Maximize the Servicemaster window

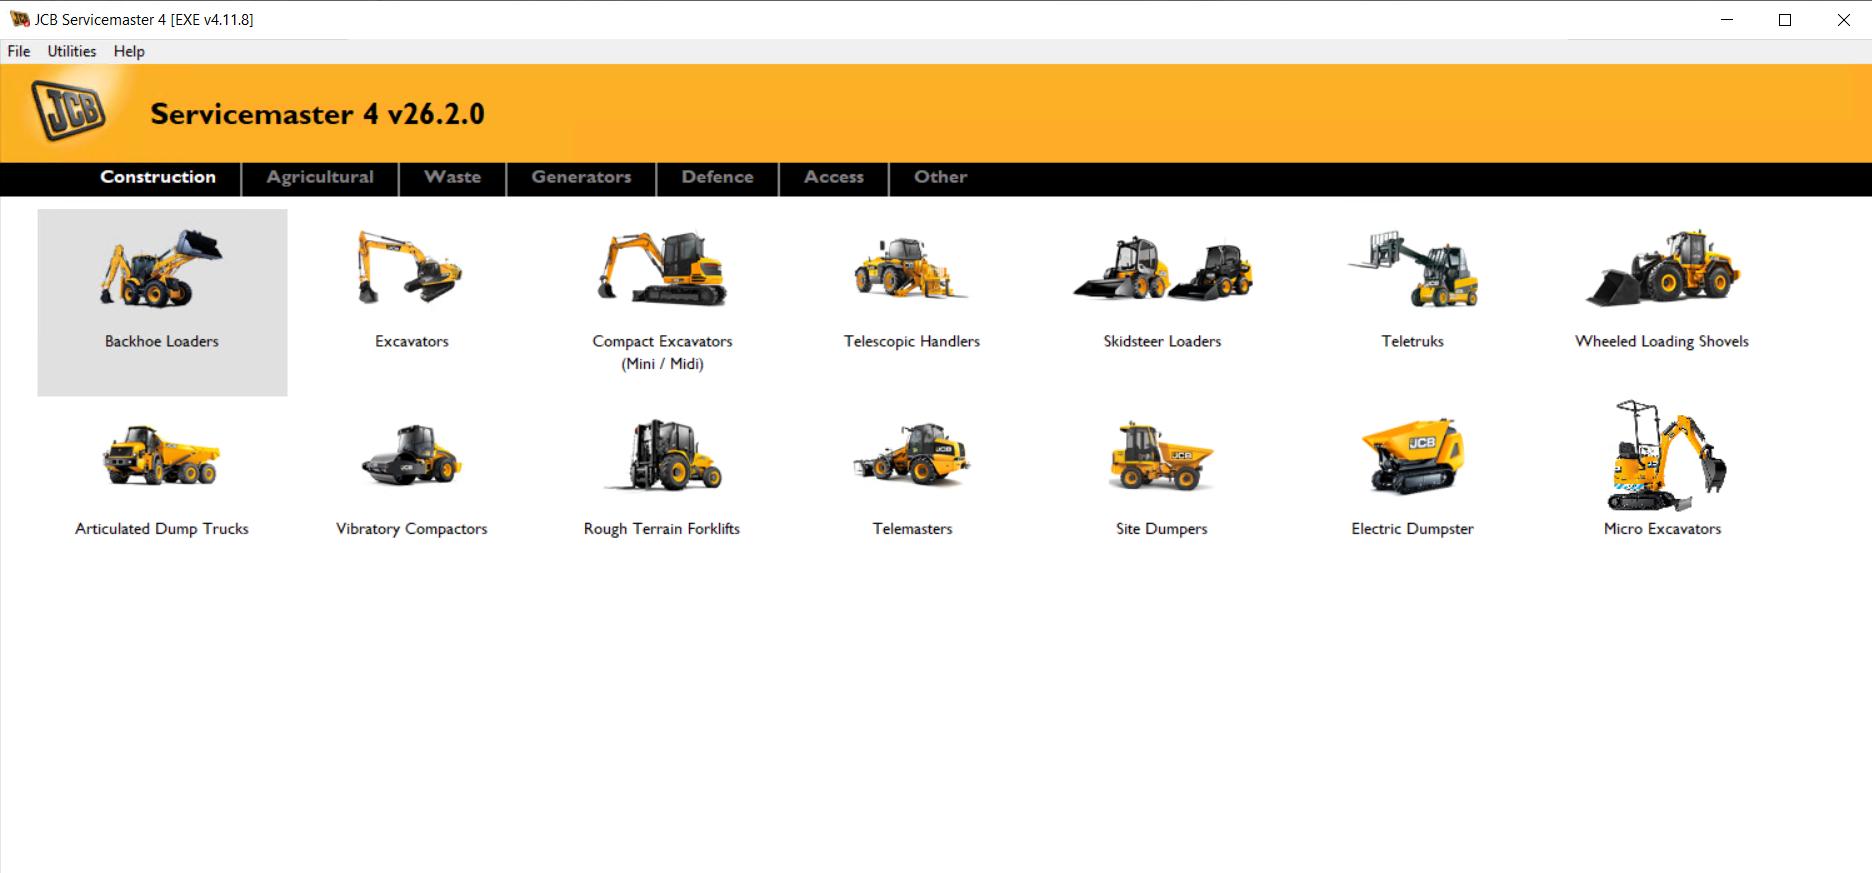pyautogui.click(x=1784, y=20)
